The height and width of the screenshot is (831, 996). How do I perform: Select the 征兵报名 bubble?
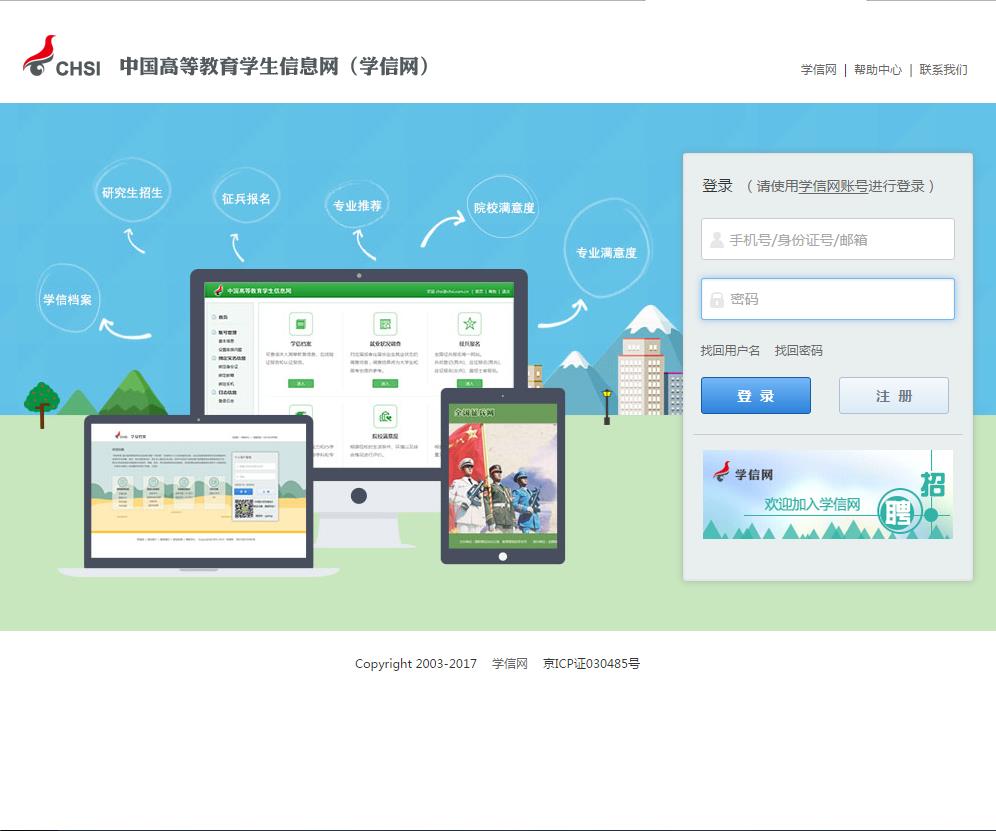(246, 197)
